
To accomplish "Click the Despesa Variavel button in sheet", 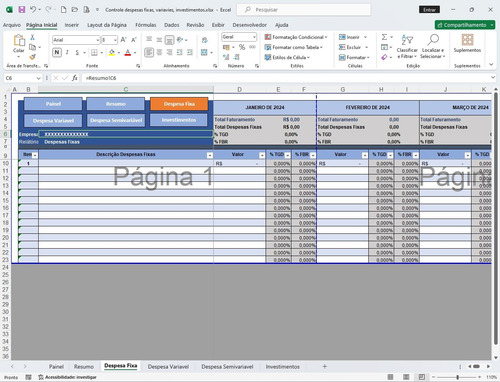I will click(x=53, y=120).
